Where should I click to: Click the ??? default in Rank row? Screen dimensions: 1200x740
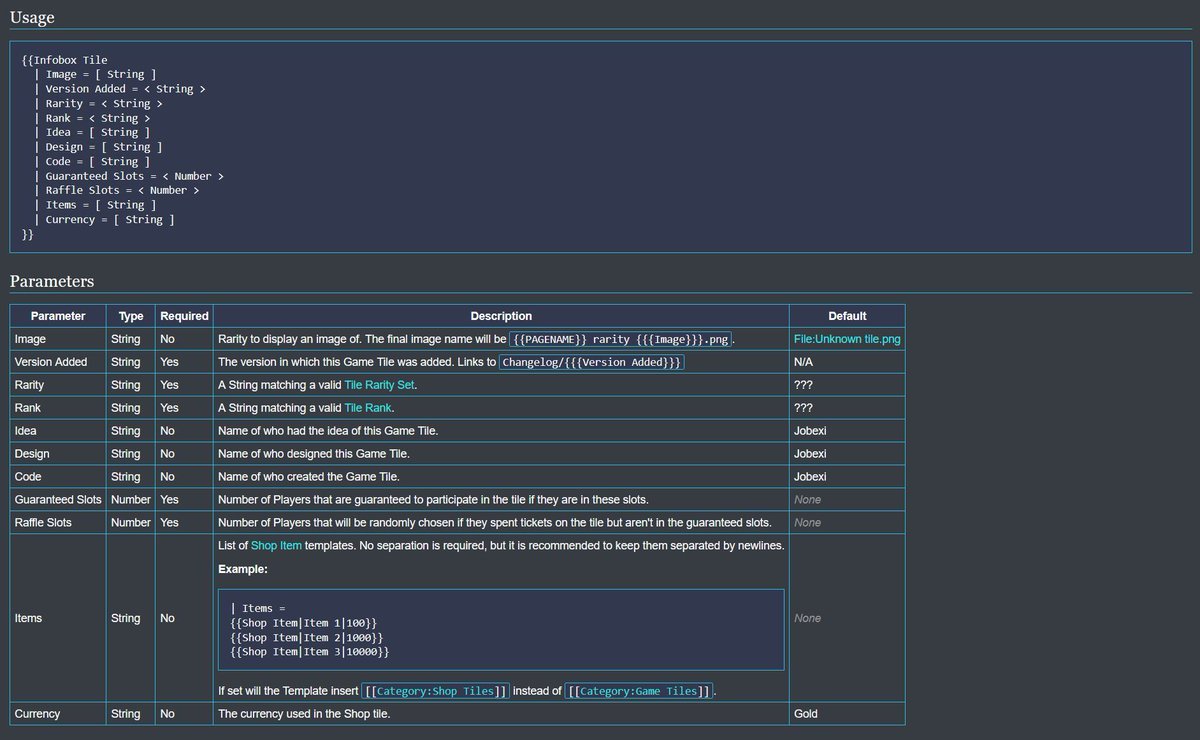click(803, 408)
